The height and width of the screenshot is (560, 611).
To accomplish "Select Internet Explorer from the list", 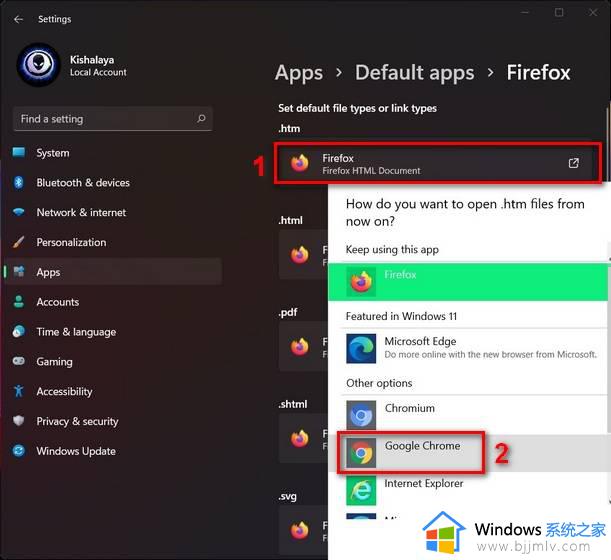I will tap(468, 490).
